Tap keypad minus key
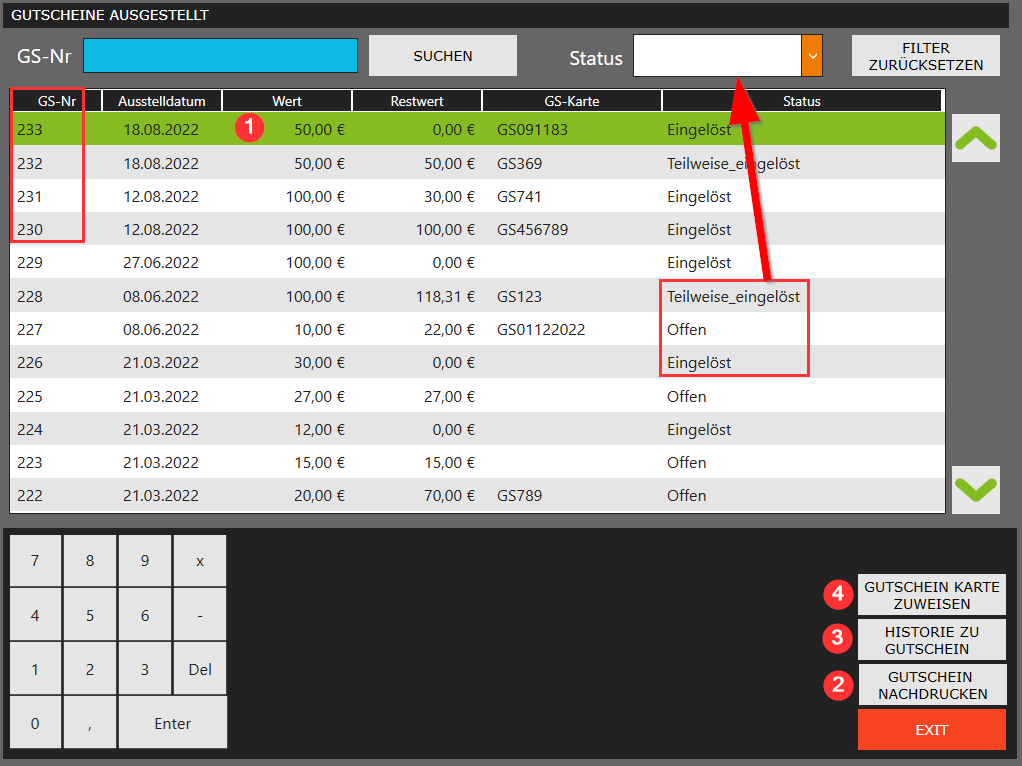The width and height of the screenshot is (1022, 766). coord(200,615)
